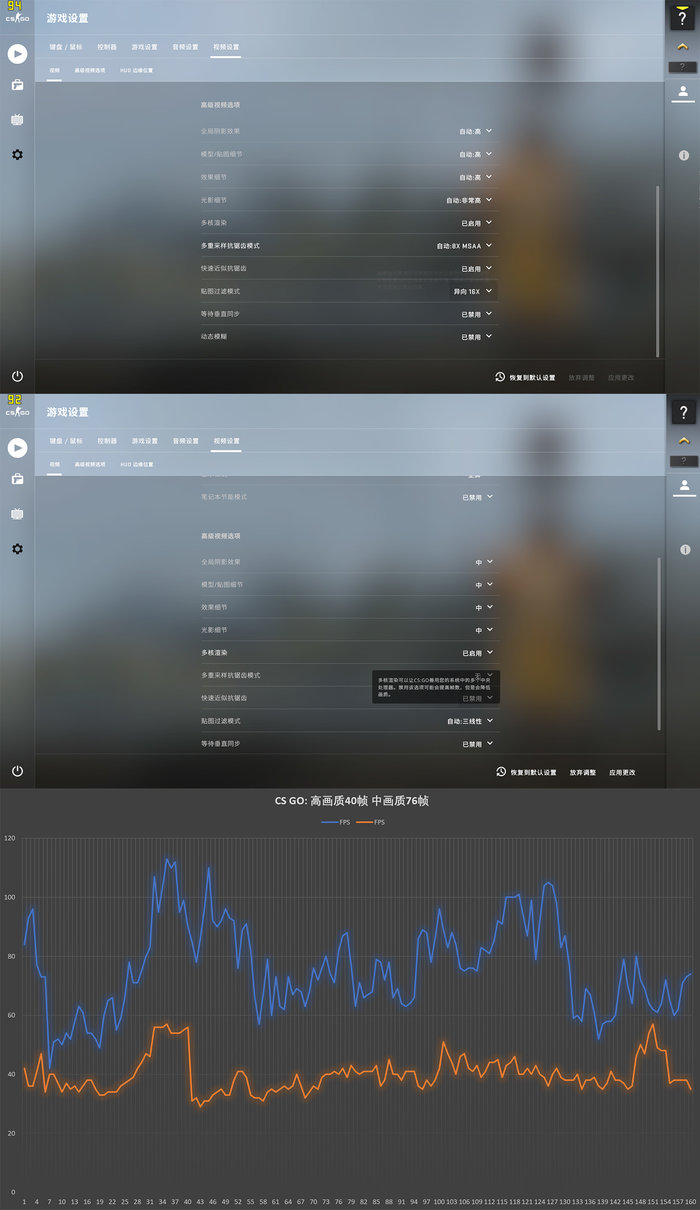Open the Watch TV icon in lower screen
700x1210 pixels.
17,514
